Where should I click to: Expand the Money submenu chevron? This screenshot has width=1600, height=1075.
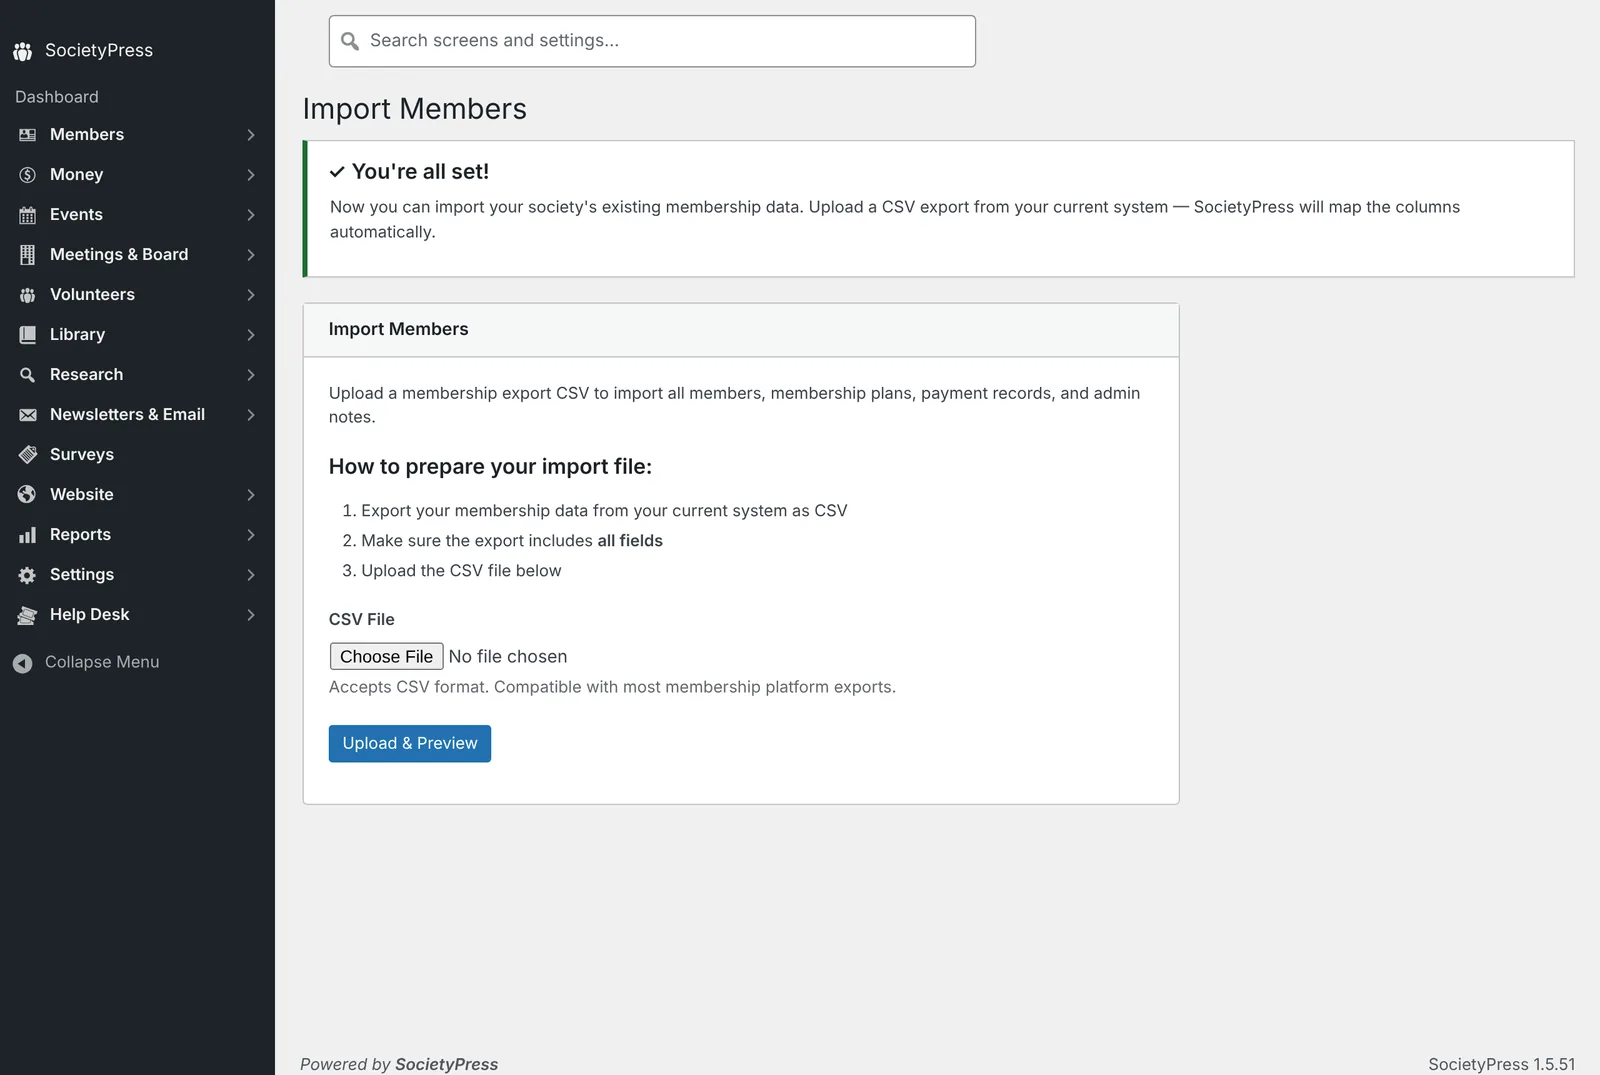pos(251,175)
